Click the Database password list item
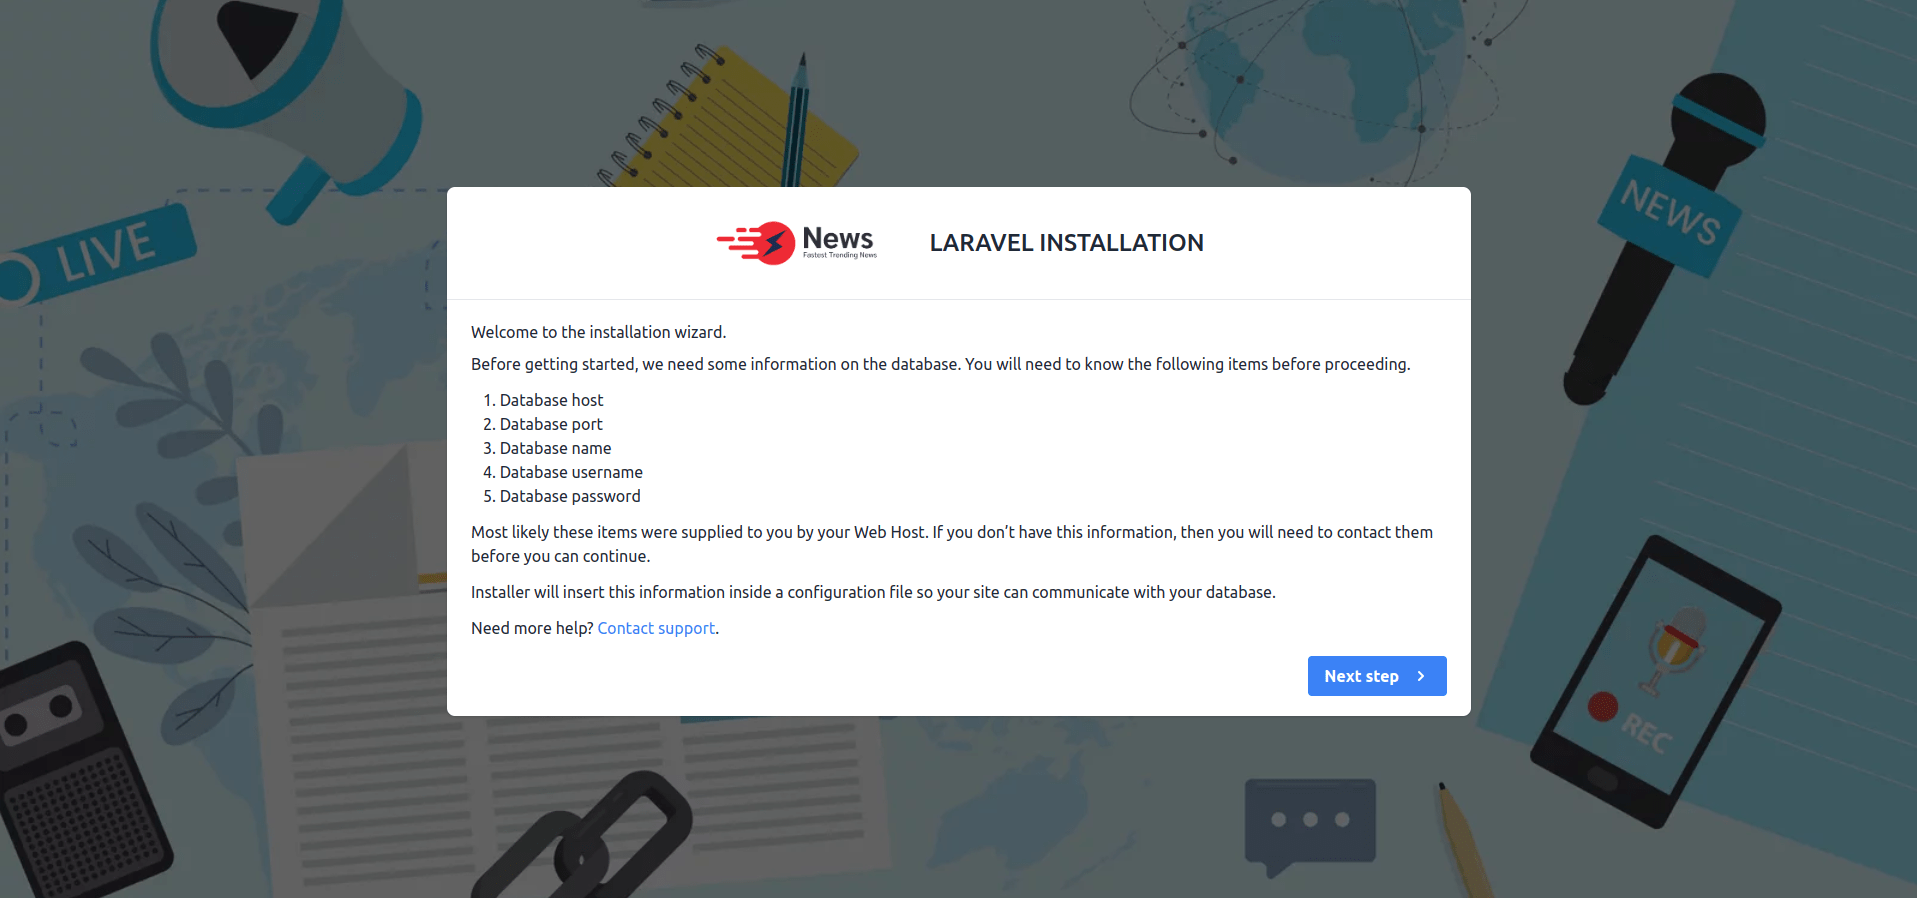This screenshot has width=1917, height=898. click(570, 496)
